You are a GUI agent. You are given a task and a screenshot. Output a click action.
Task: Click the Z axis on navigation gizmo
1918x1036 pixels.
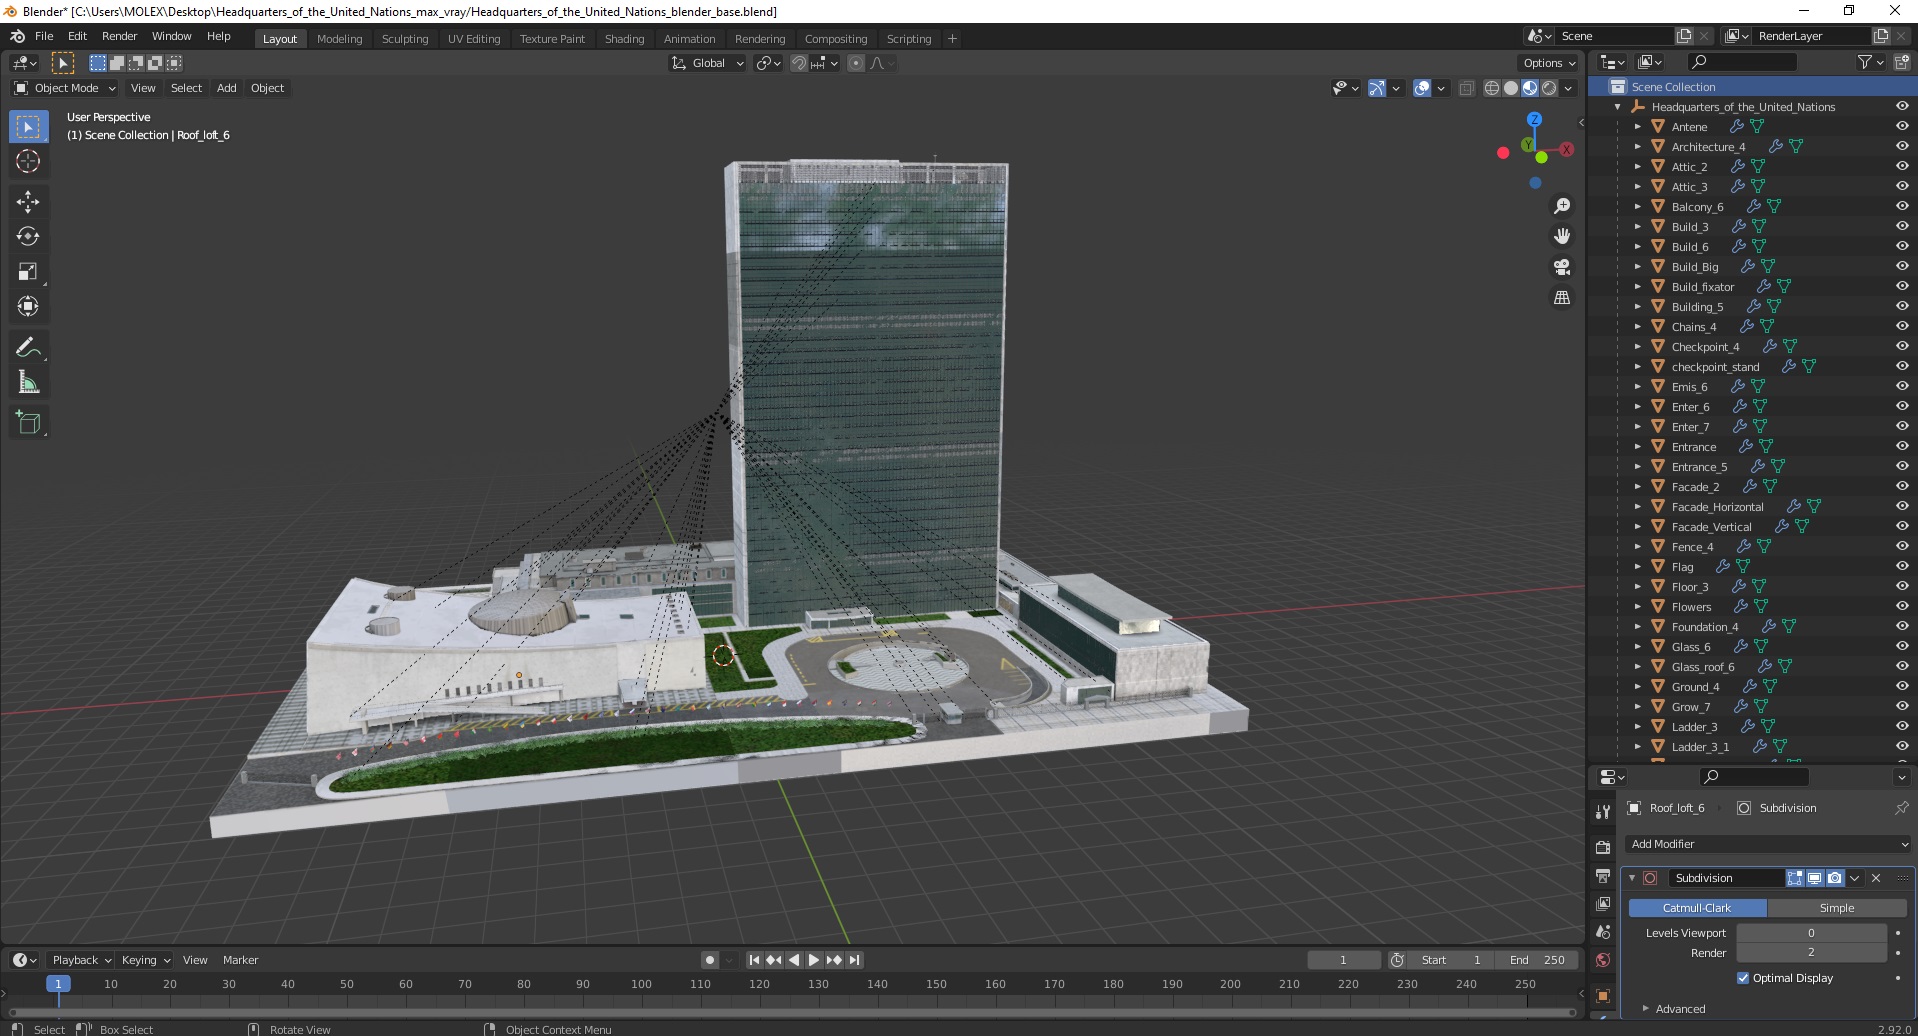[1534, 119]
